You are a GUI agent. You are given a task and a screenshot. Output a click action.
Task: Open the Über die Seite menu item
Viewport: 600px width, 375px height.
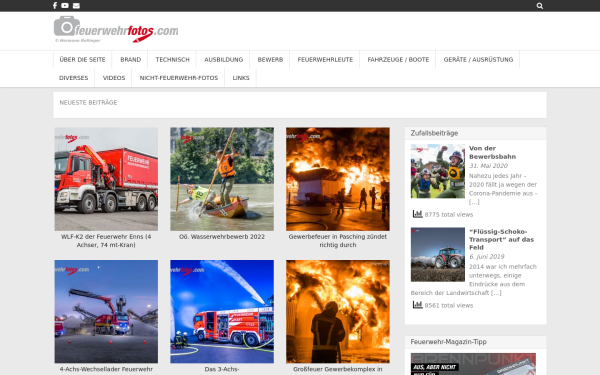82,60
